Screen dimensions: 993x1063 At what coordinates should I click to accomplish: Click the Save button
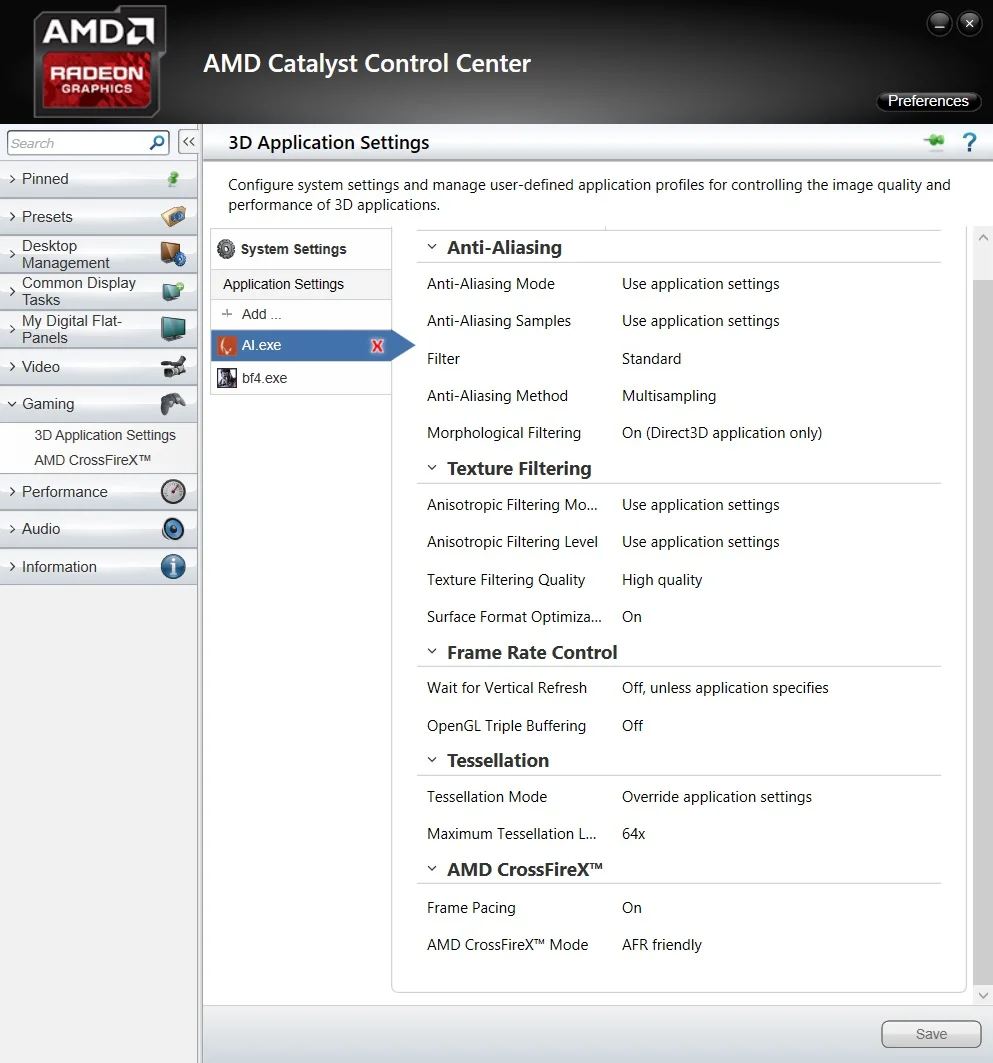coord(931,1034)
